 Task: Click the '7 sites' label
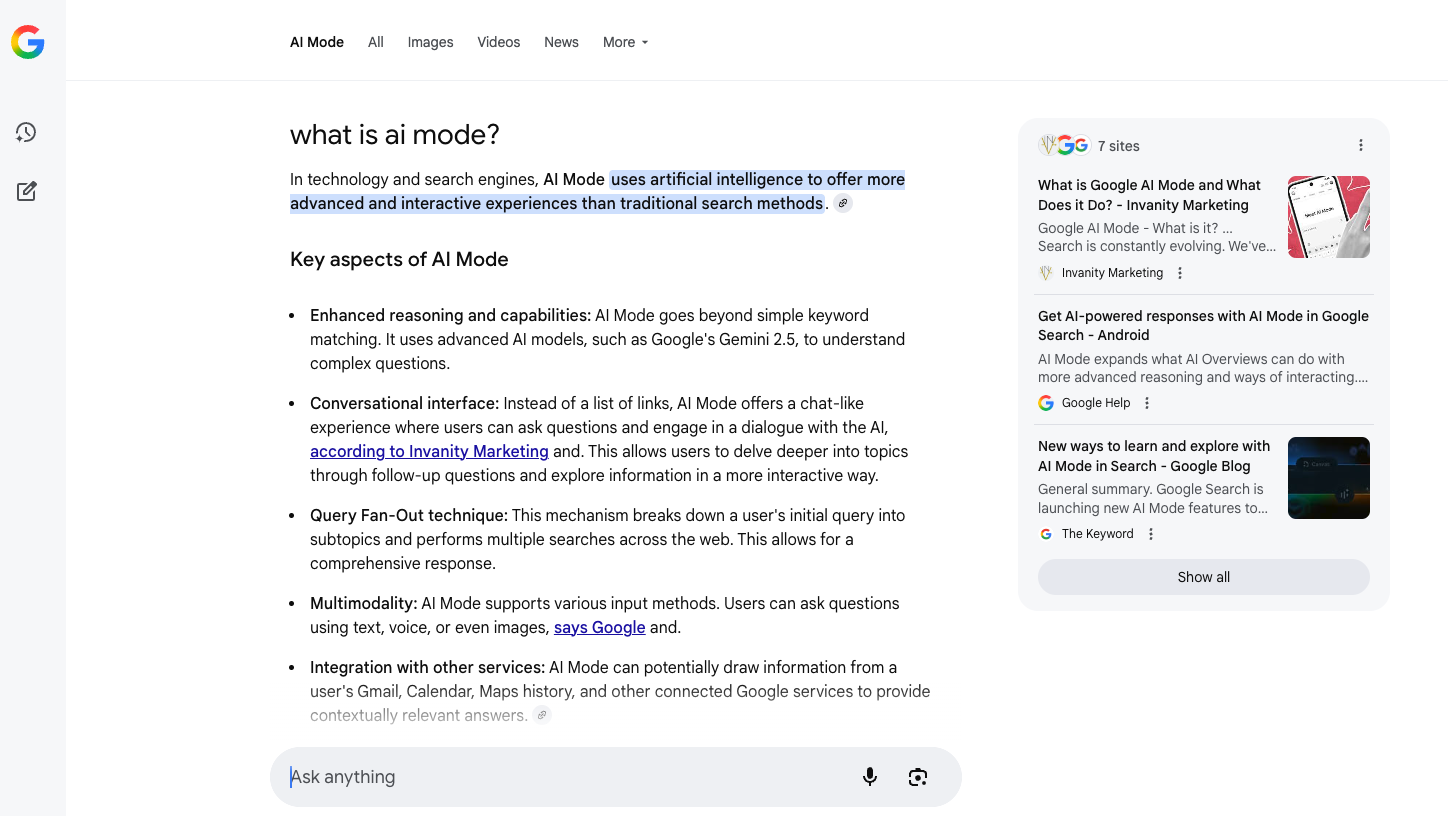click(1118, 146)
